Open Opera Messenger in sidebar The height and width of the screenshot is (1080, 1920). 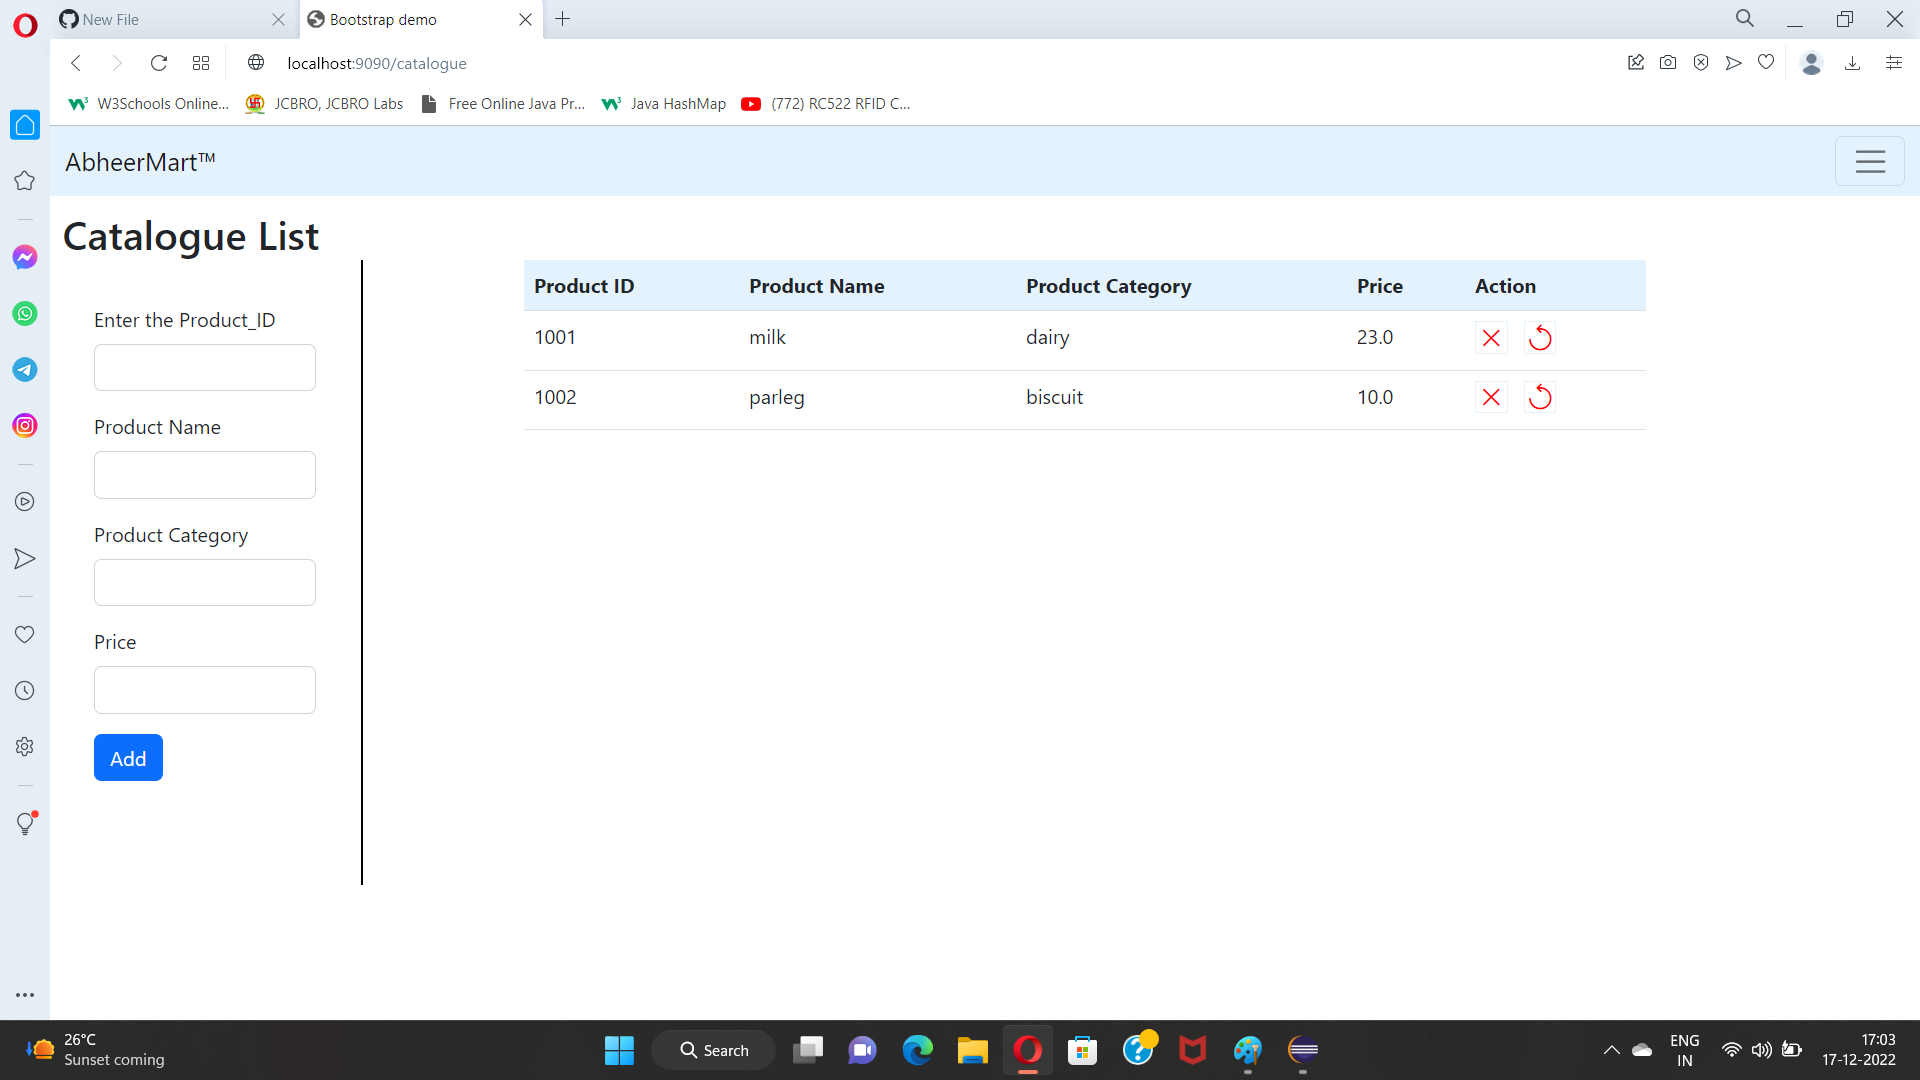tap(24, 257)
